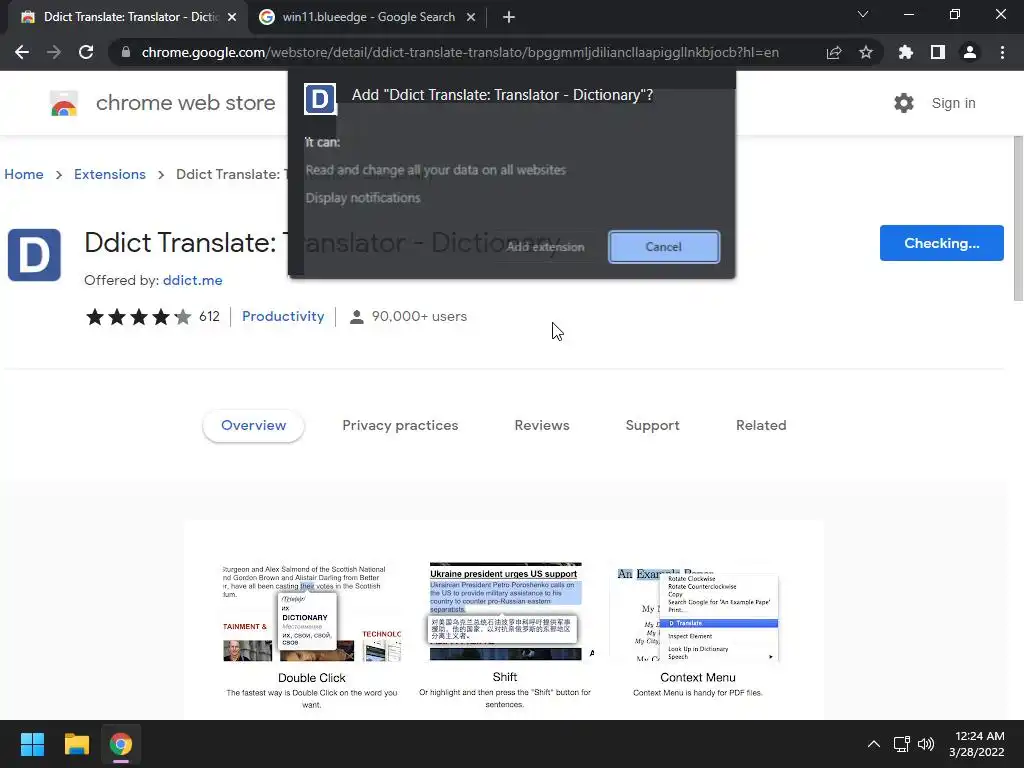The width and height of the screenshot is (1024, 768).
Task: Open the Extensions puzzle icon
Action: (906, 52)
